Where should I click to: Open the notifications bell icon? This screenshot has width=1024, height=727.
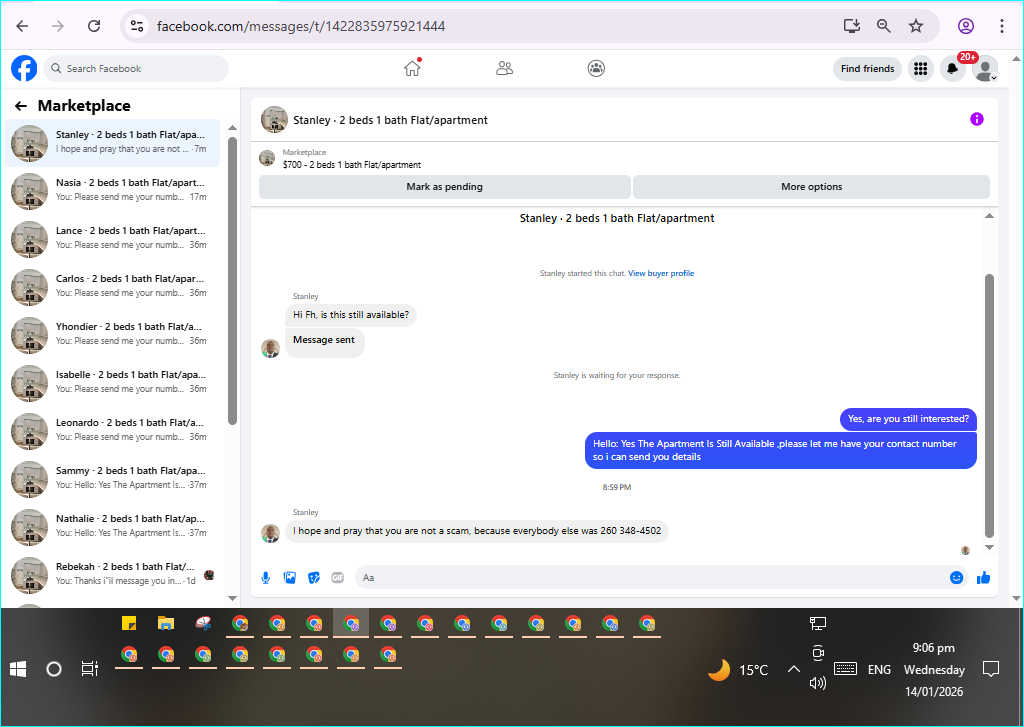[x=953, y=69]
